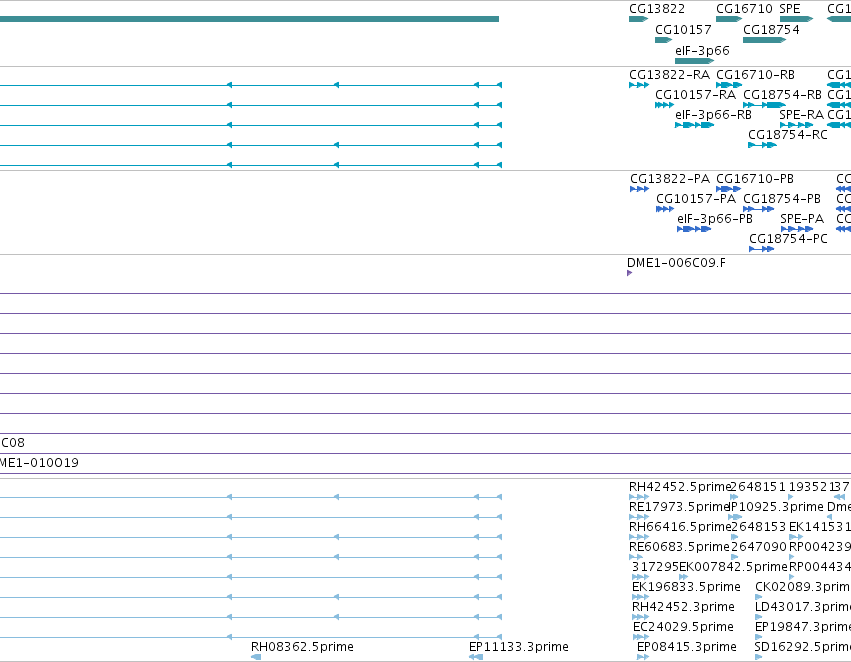The height and width of the screenshot is (662, 851).
Task: Click transcript label CG16710-RB
Action: 755,74
